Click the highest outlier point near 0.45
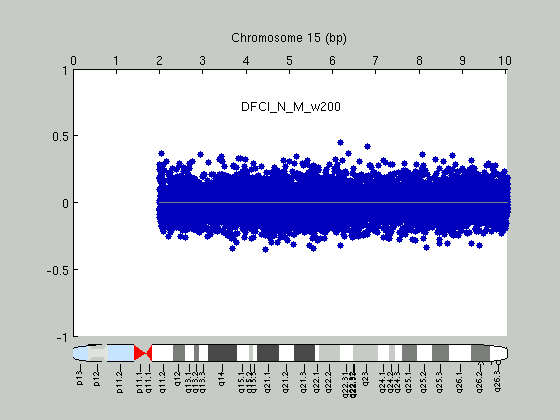Screen dimensions: 560x420 (340, 142)
